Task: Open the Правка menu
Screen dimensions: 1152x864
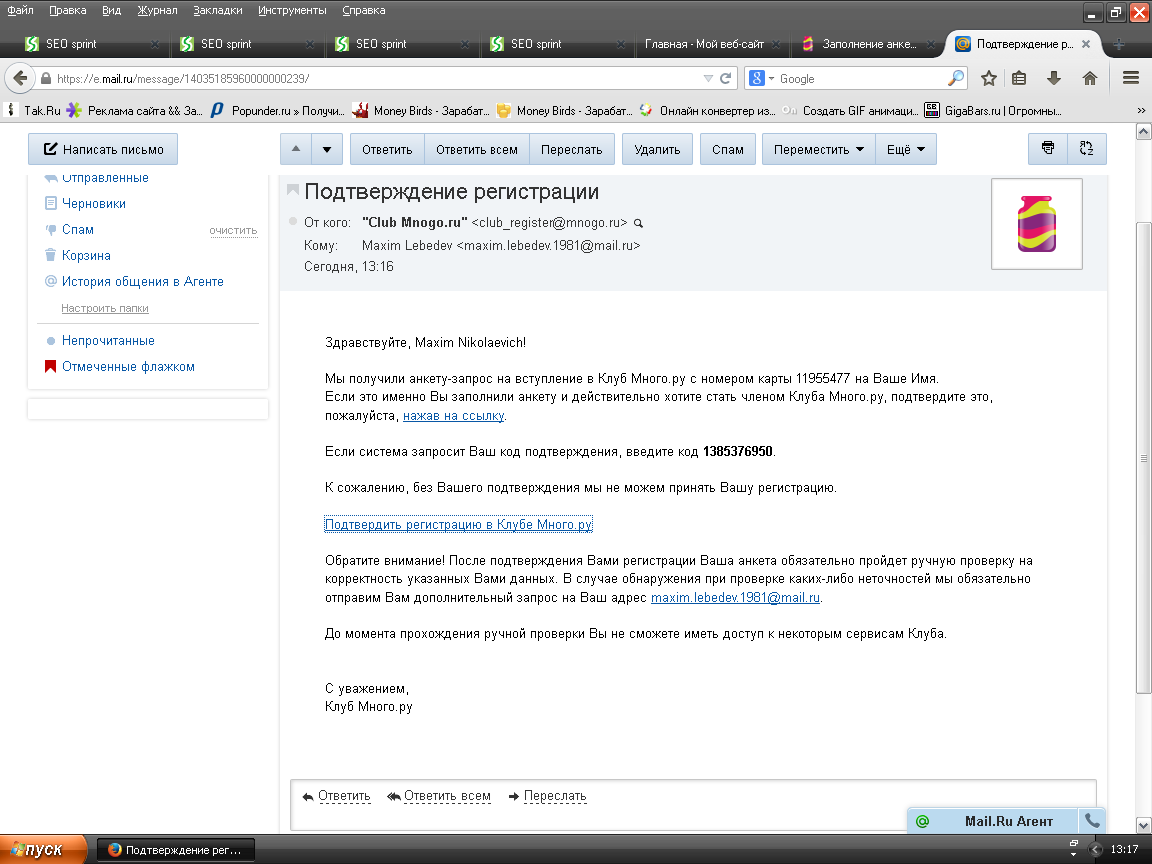Action: 68,10
